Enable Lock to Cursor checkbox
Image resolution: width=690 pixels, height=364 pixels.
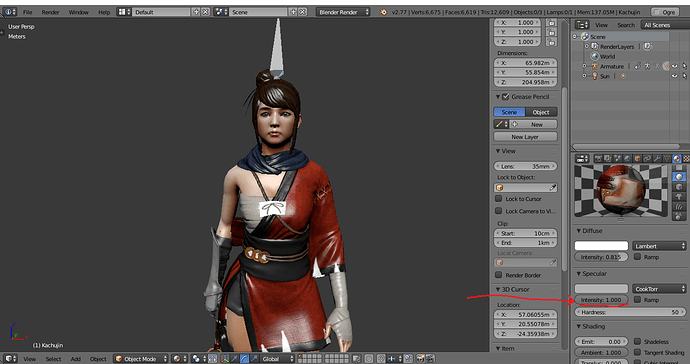499,199
